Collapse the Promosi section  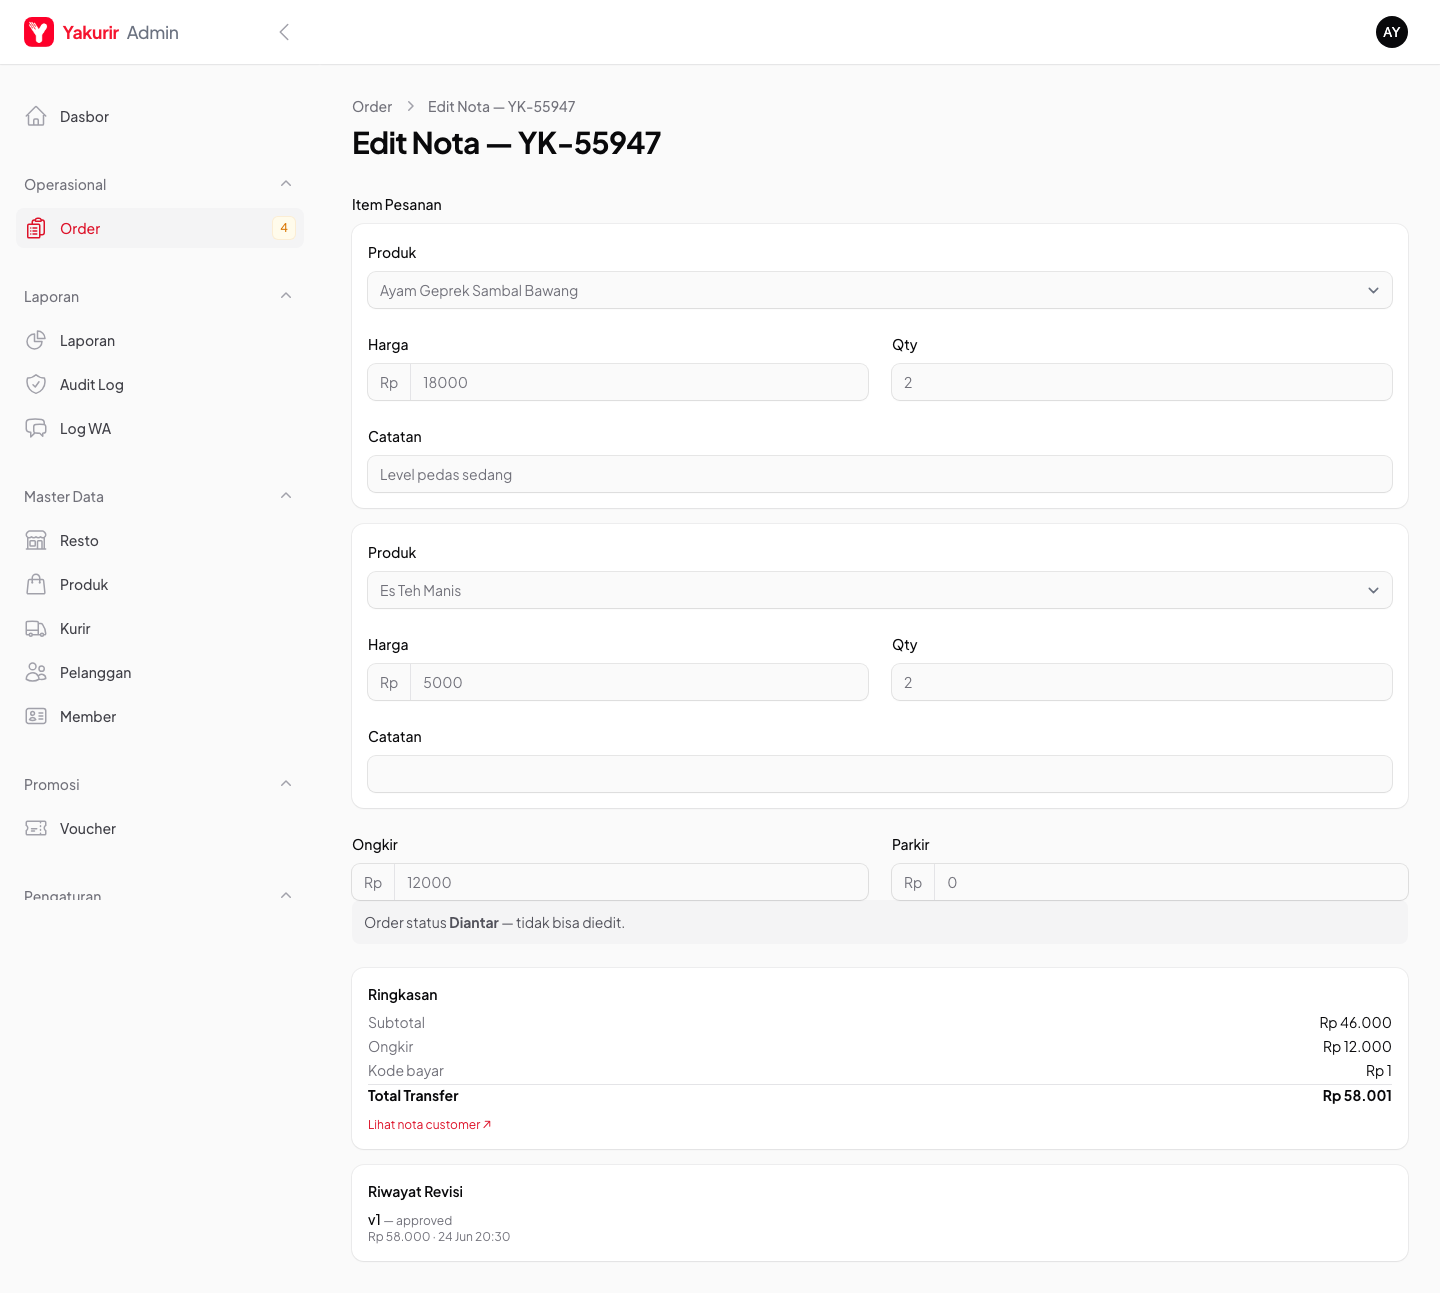click(286, 784)
